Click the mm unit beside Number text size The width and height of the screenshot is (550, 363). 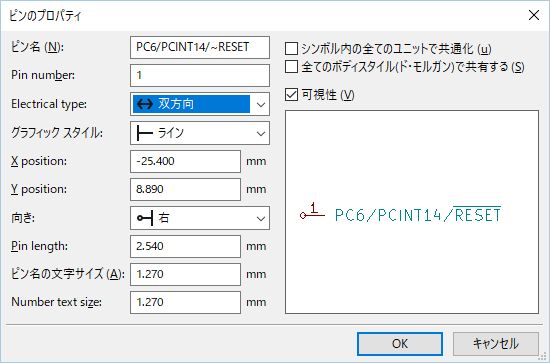pos(256,303)
